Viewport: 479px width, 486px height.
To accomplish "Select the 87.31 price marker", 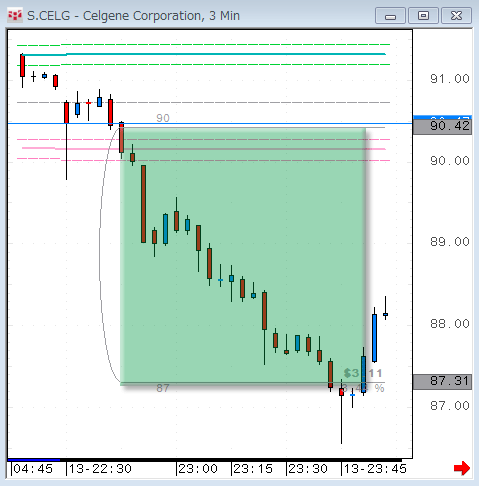I will coord(442,381).
